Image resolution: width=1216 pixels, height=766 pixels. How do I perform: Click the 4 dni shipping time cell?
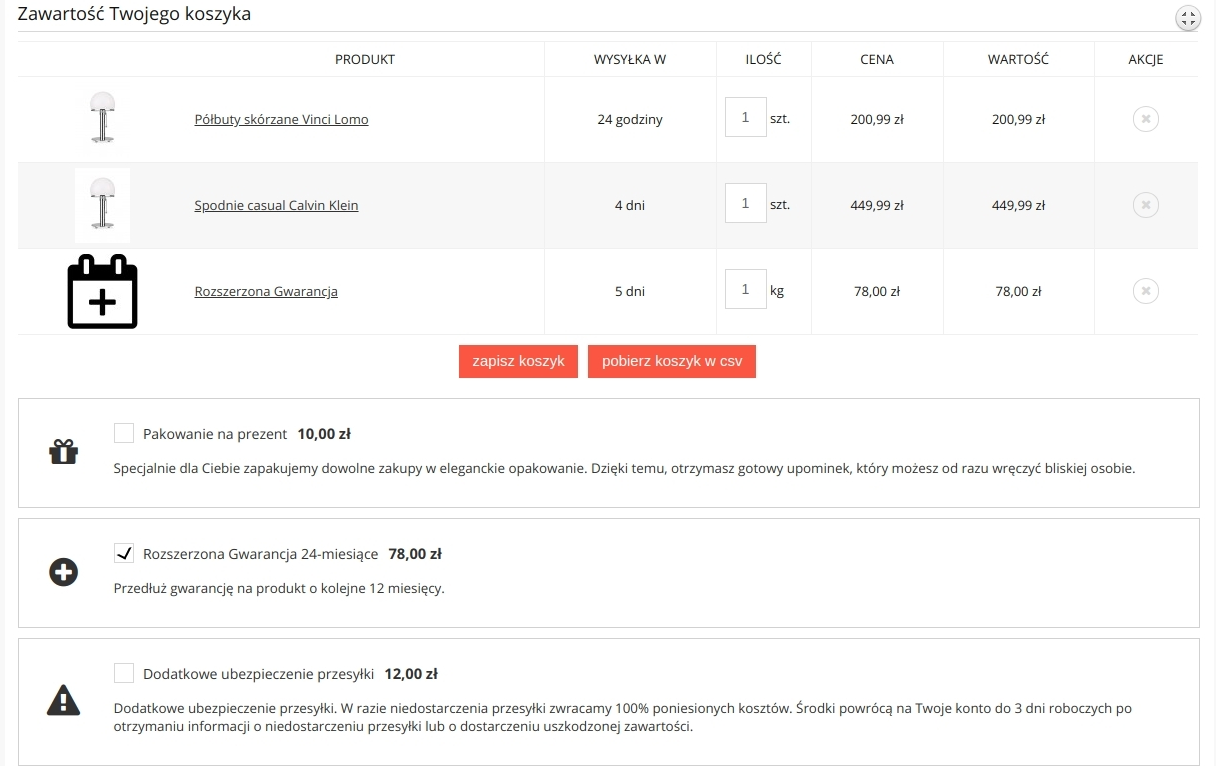tap(630, 205)
